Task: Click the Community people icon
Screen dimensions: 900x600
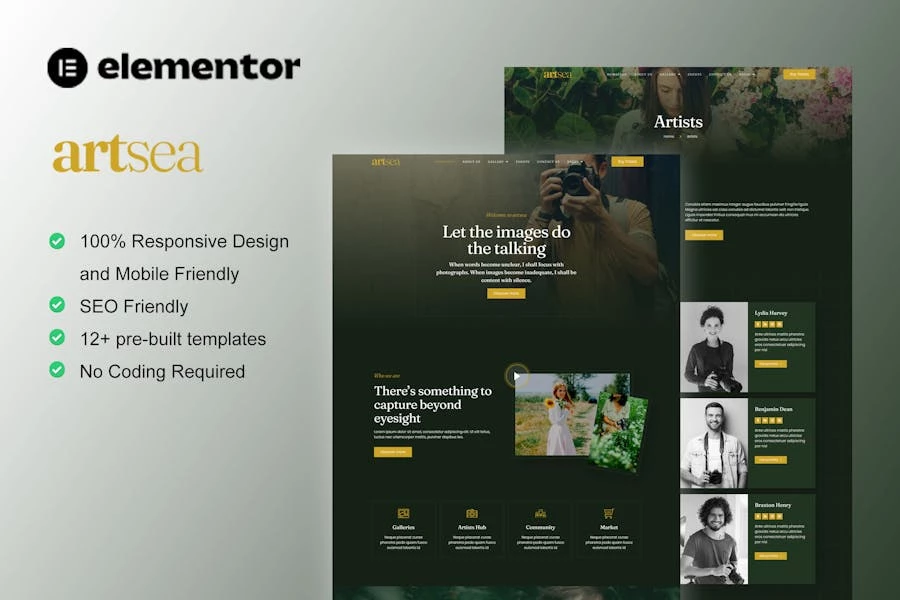Action: tap(540, 511)
